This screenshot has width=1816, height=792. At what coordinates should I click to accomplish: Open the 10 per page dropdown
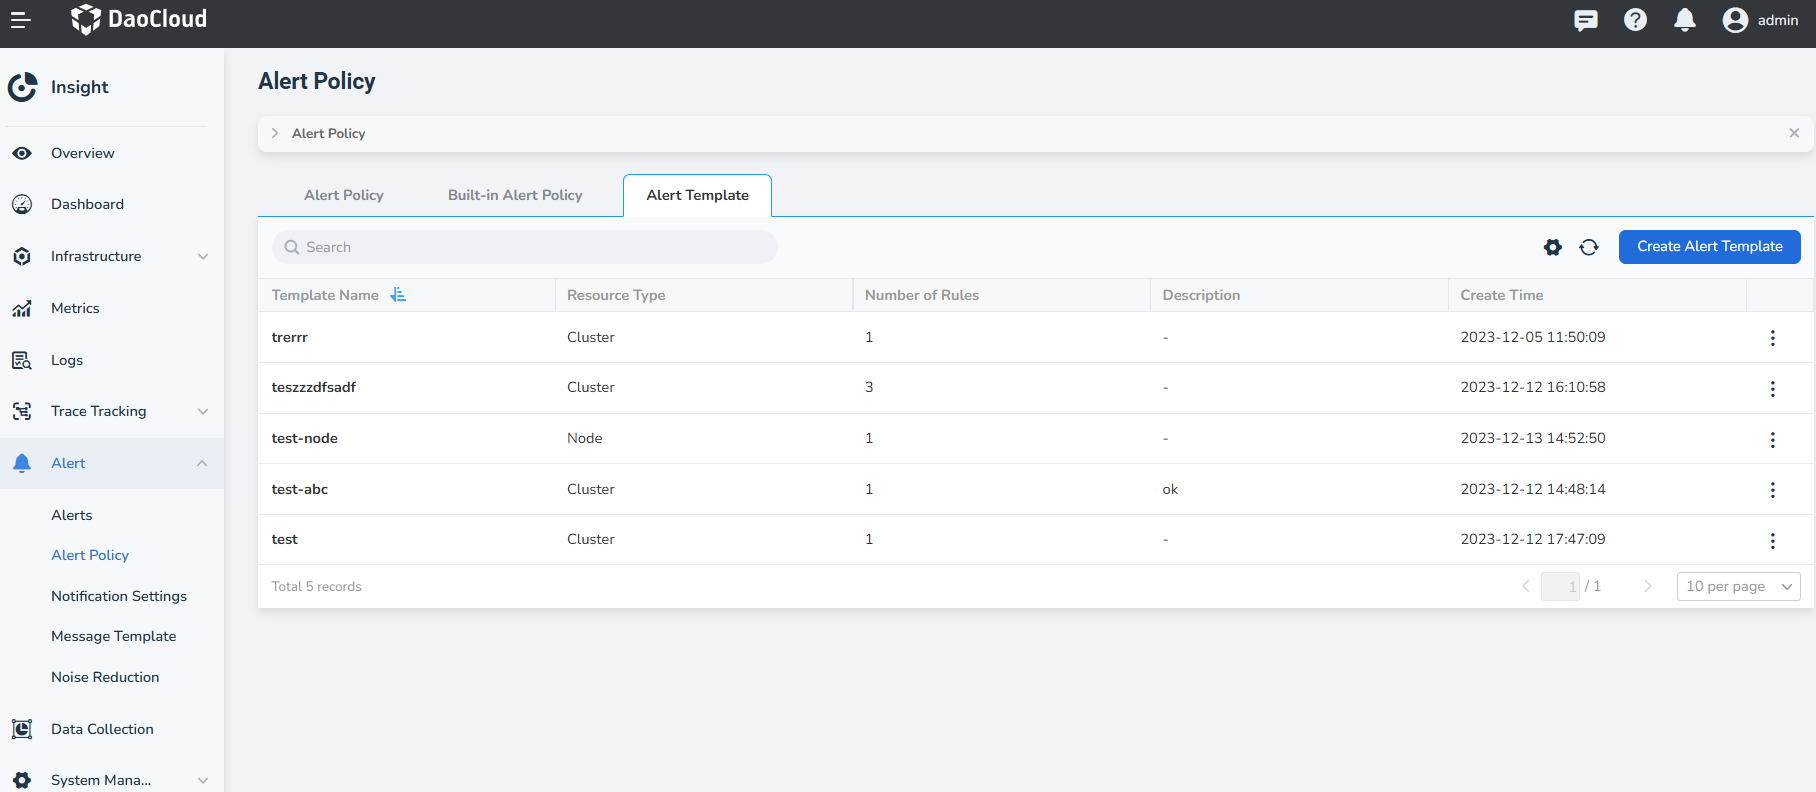pos(1738,587)
